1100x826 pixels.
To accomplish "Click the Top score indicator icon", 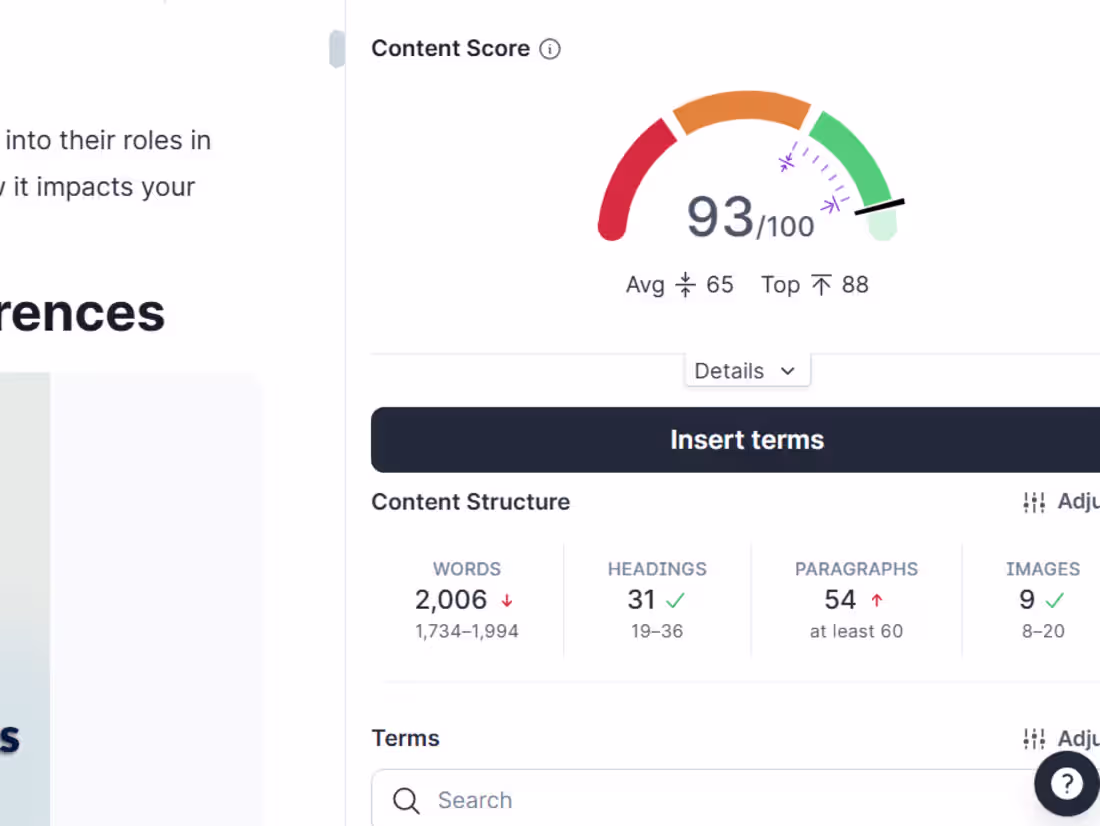I will [x=823, y=284].
